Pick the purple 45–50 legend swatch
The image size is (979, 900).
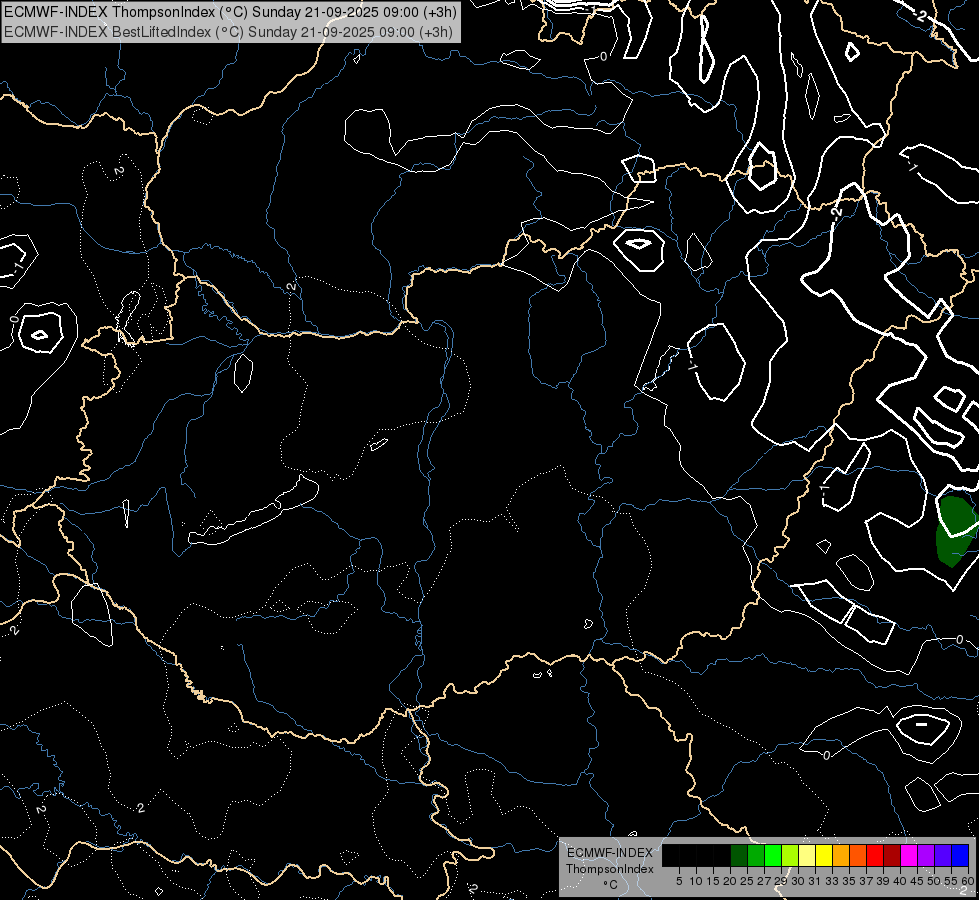pos(926,856)
